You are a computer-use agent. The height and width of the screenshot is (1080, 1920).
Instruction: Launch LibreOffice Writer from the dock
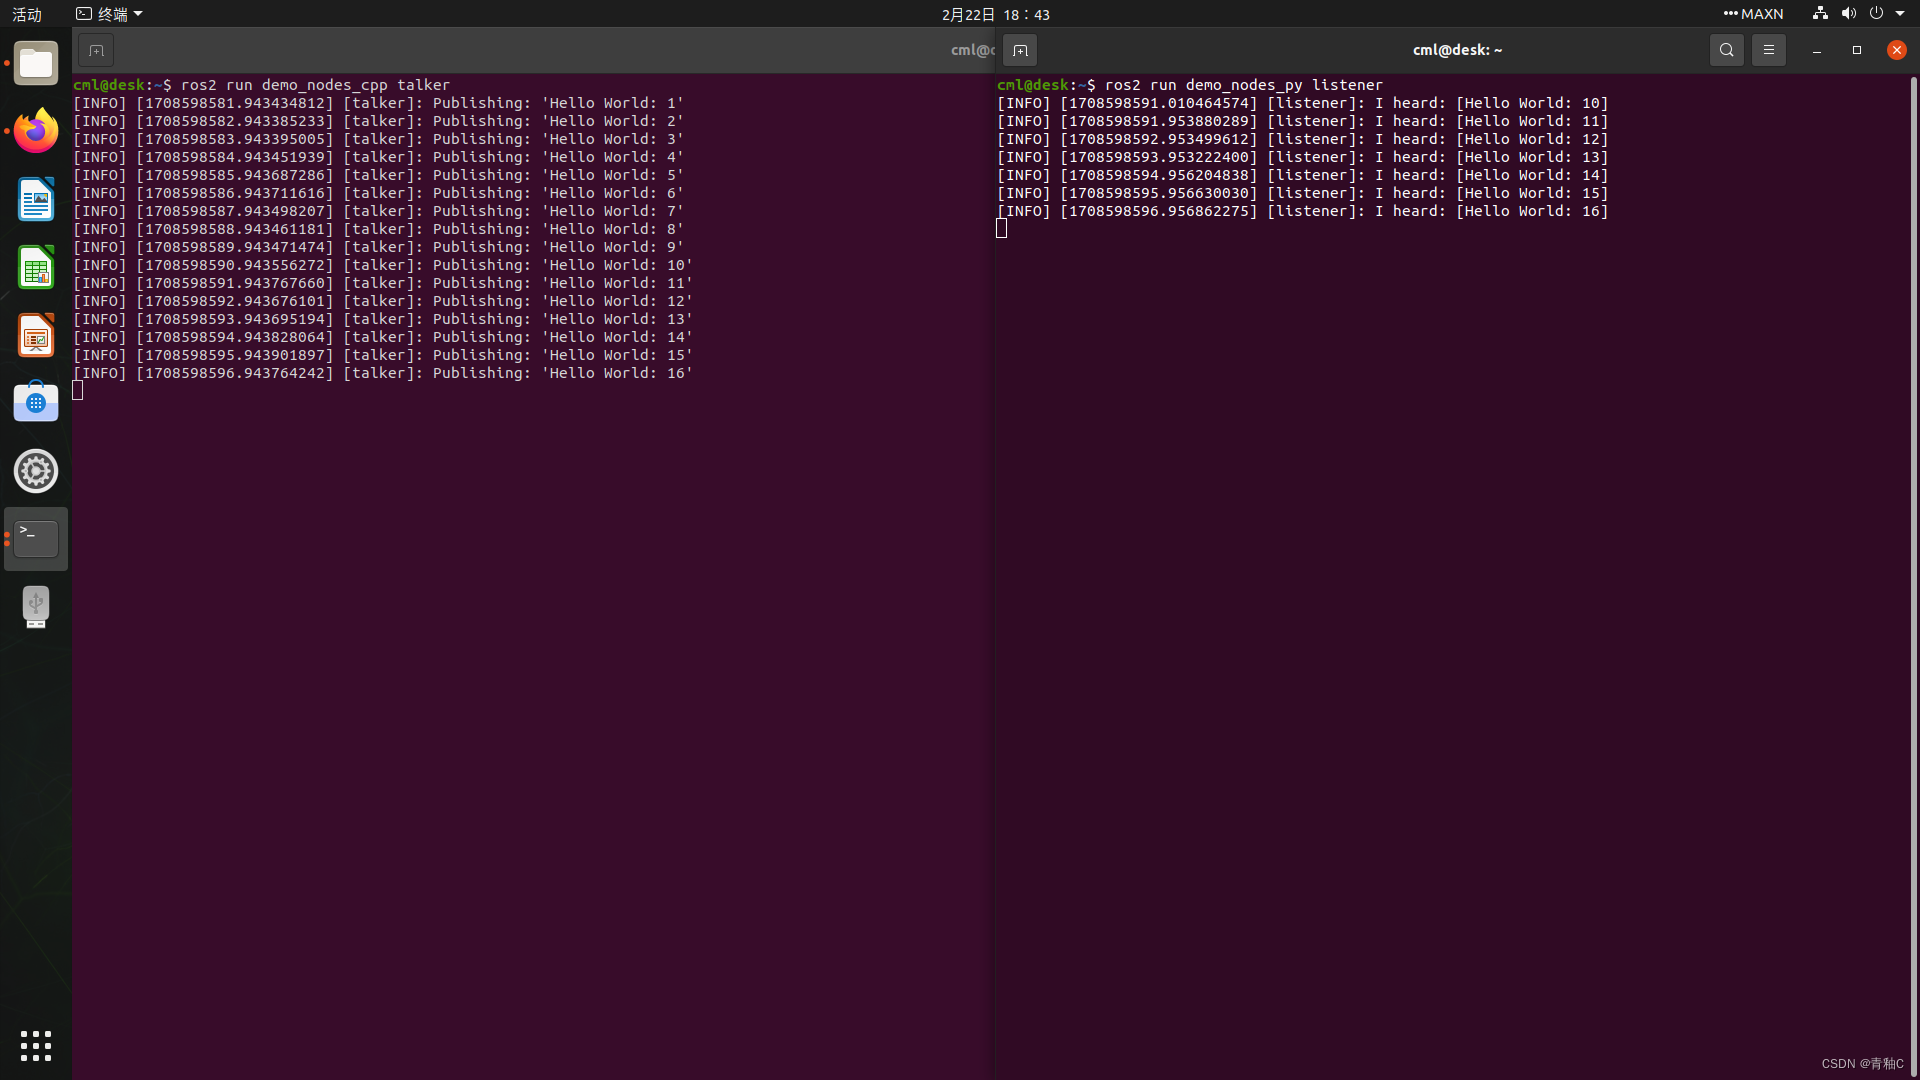(36, 199)
